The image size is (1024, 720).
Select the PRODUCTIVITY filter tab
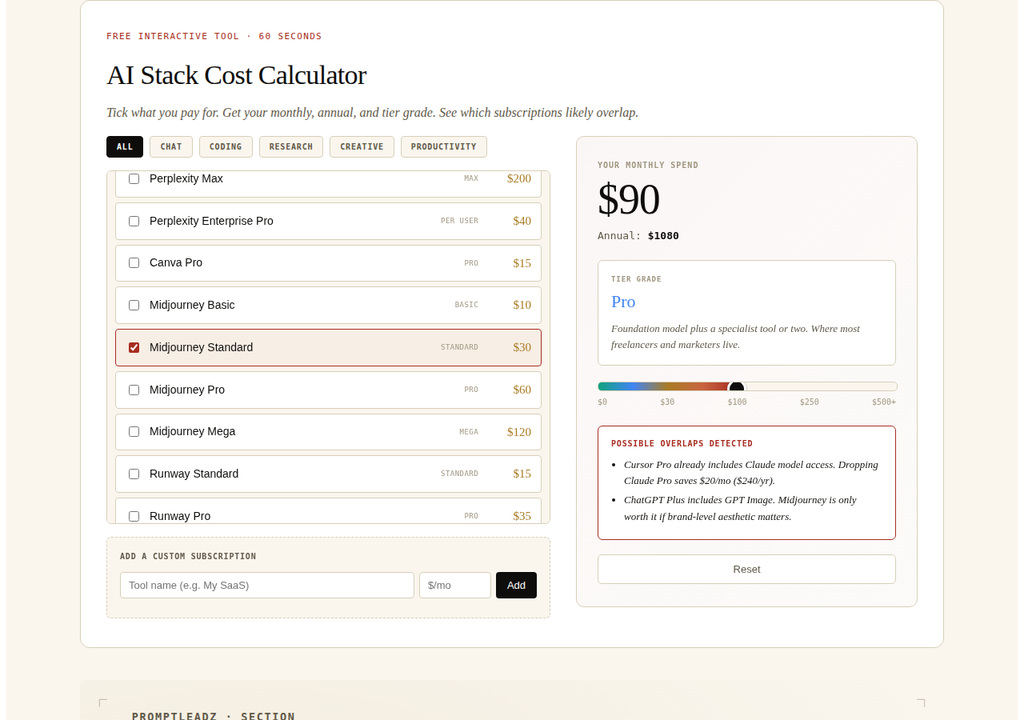(443, 146)
